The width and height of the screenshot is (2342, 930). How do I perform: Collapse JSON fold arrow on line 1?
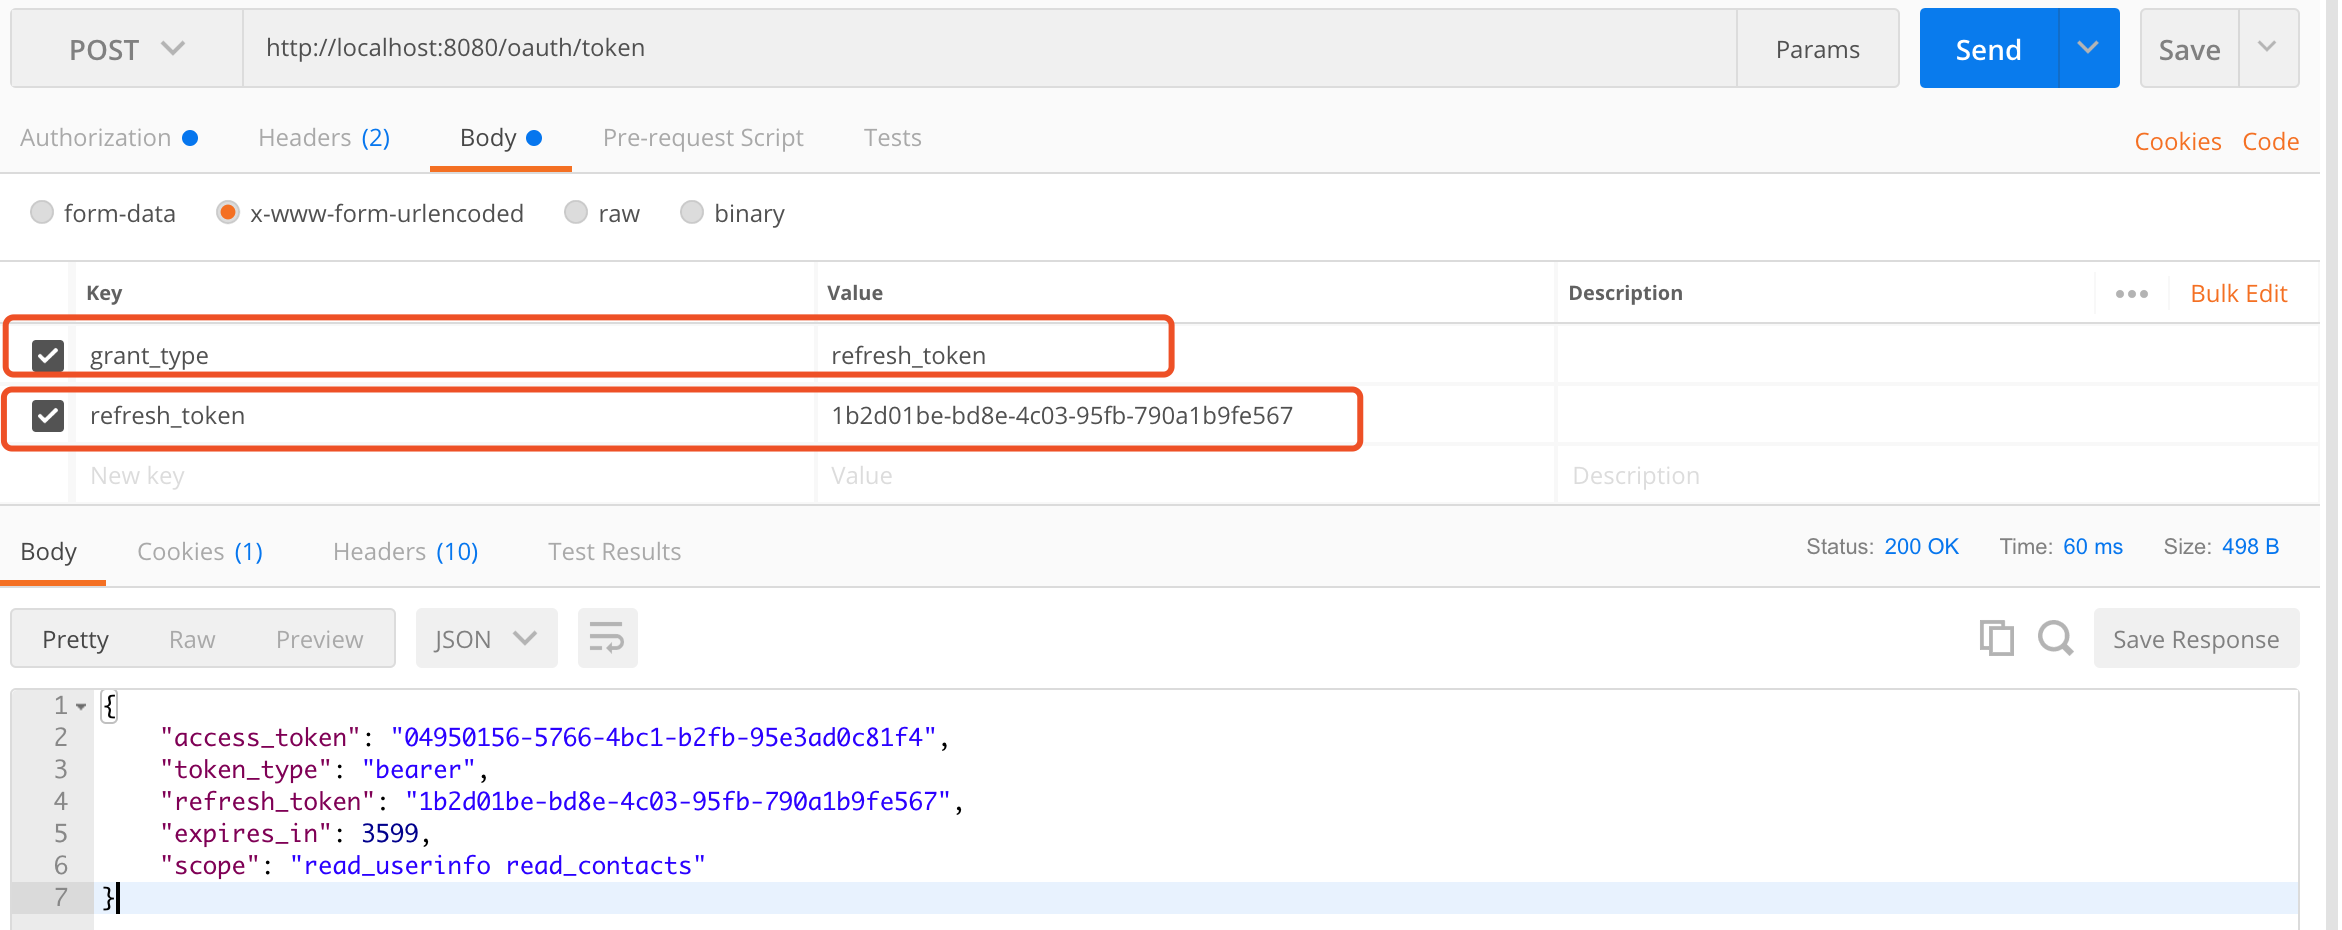[81, 706]
